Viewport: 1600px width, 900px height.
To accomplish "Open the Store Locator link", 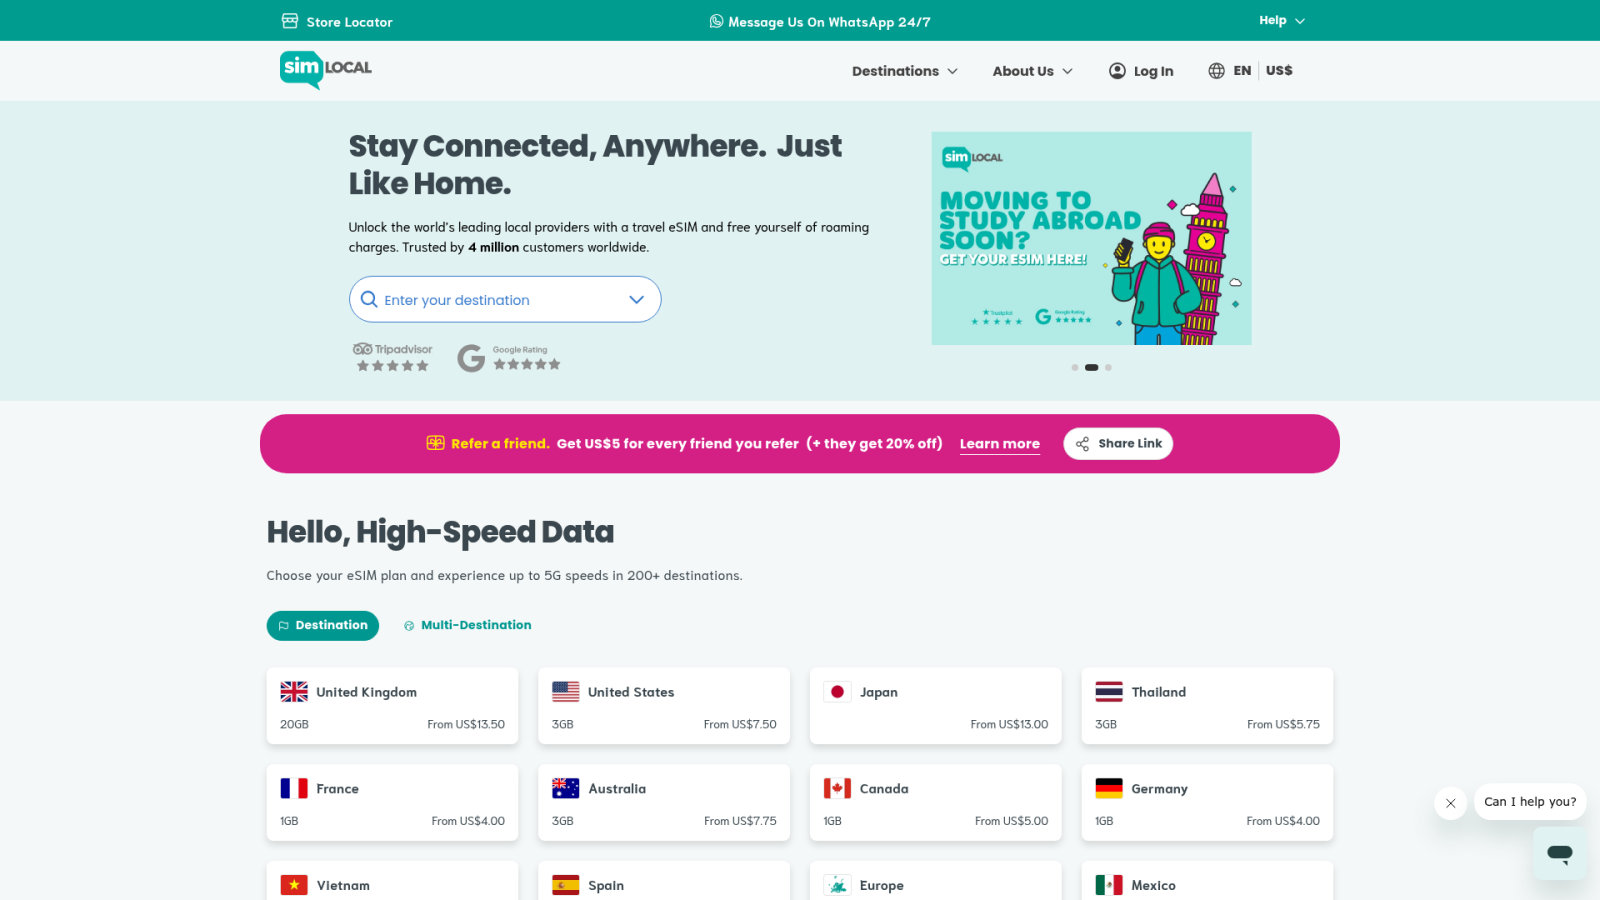I will click(337, 21).
